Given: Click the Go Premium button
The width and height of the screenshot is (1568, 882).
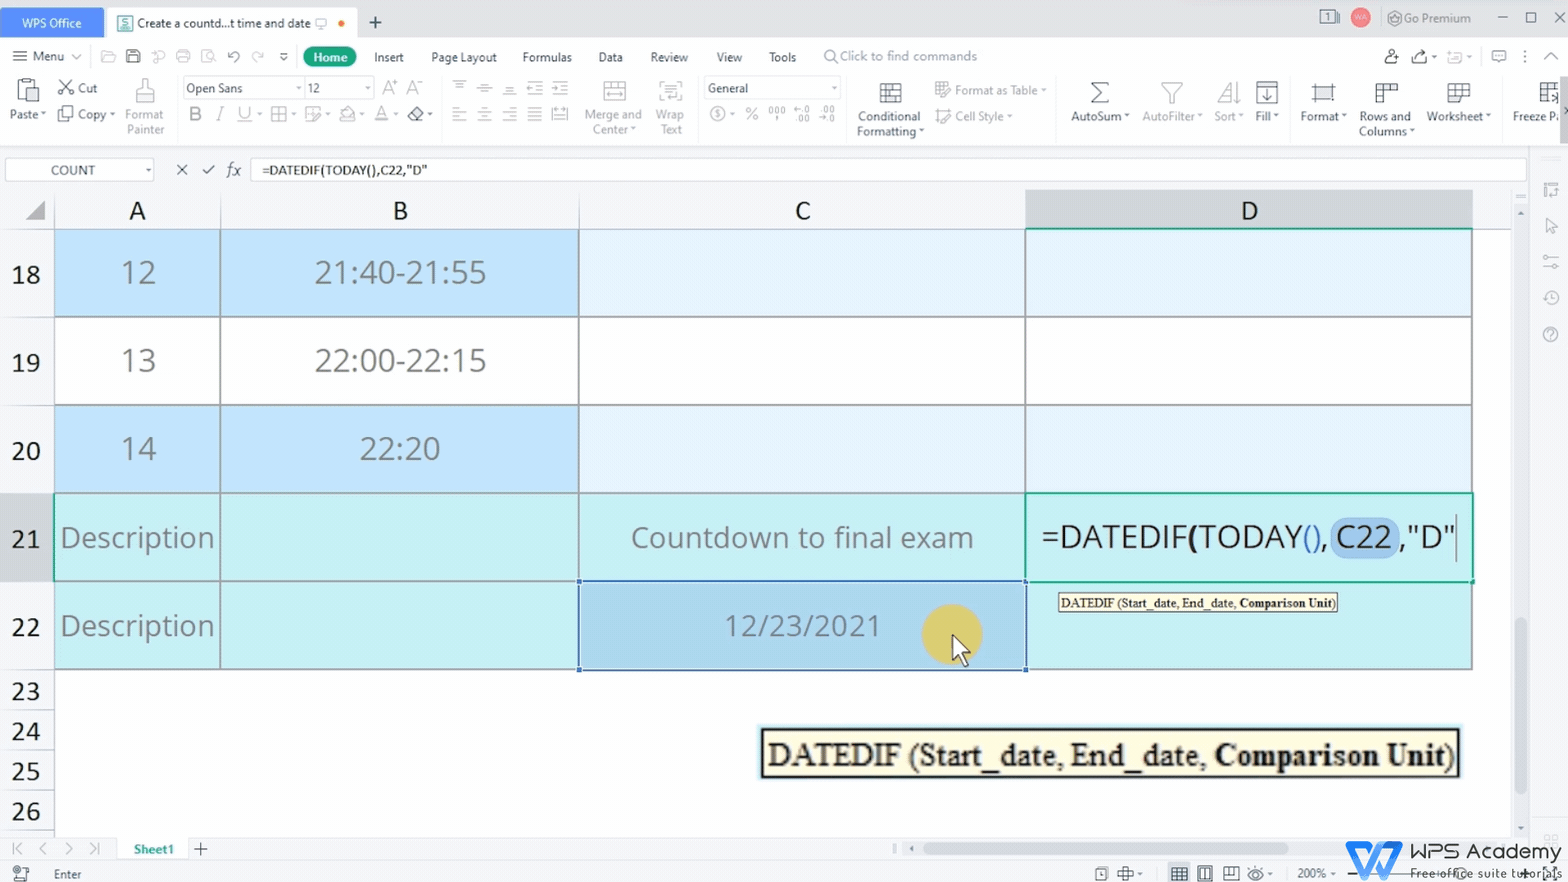Looking at the screenshot, I should [x=1429, y=18].
